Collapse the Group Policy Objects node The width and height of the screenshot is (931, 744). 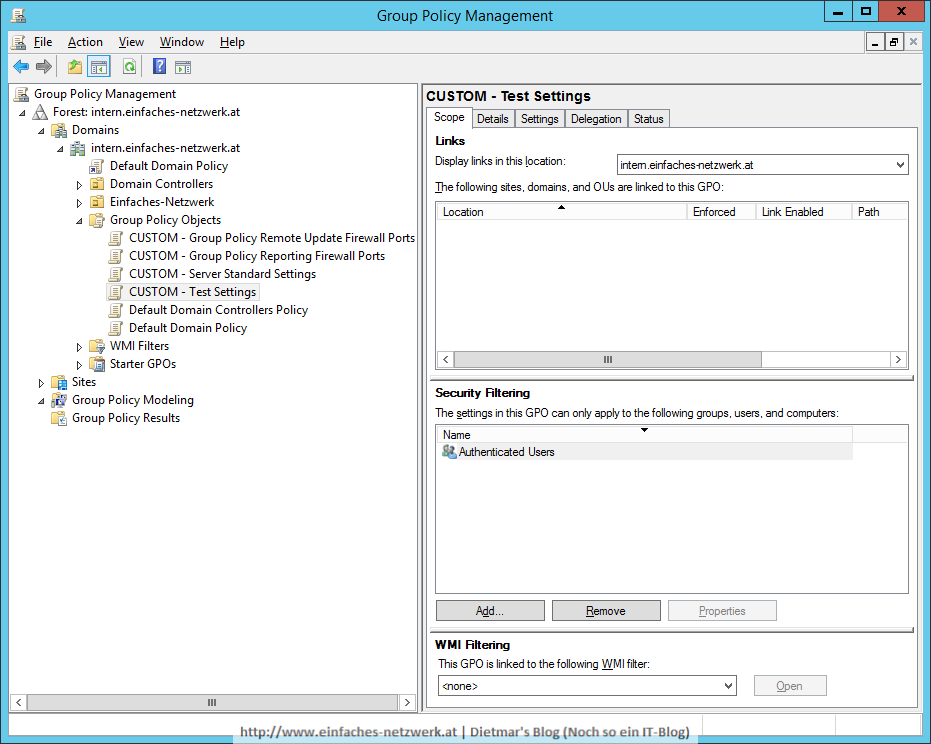(x=80, y=221)
